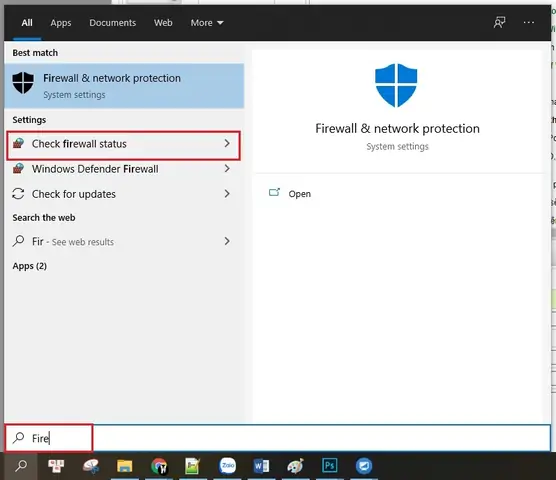Open the feedback icon in search header

[x=499, y=23]
